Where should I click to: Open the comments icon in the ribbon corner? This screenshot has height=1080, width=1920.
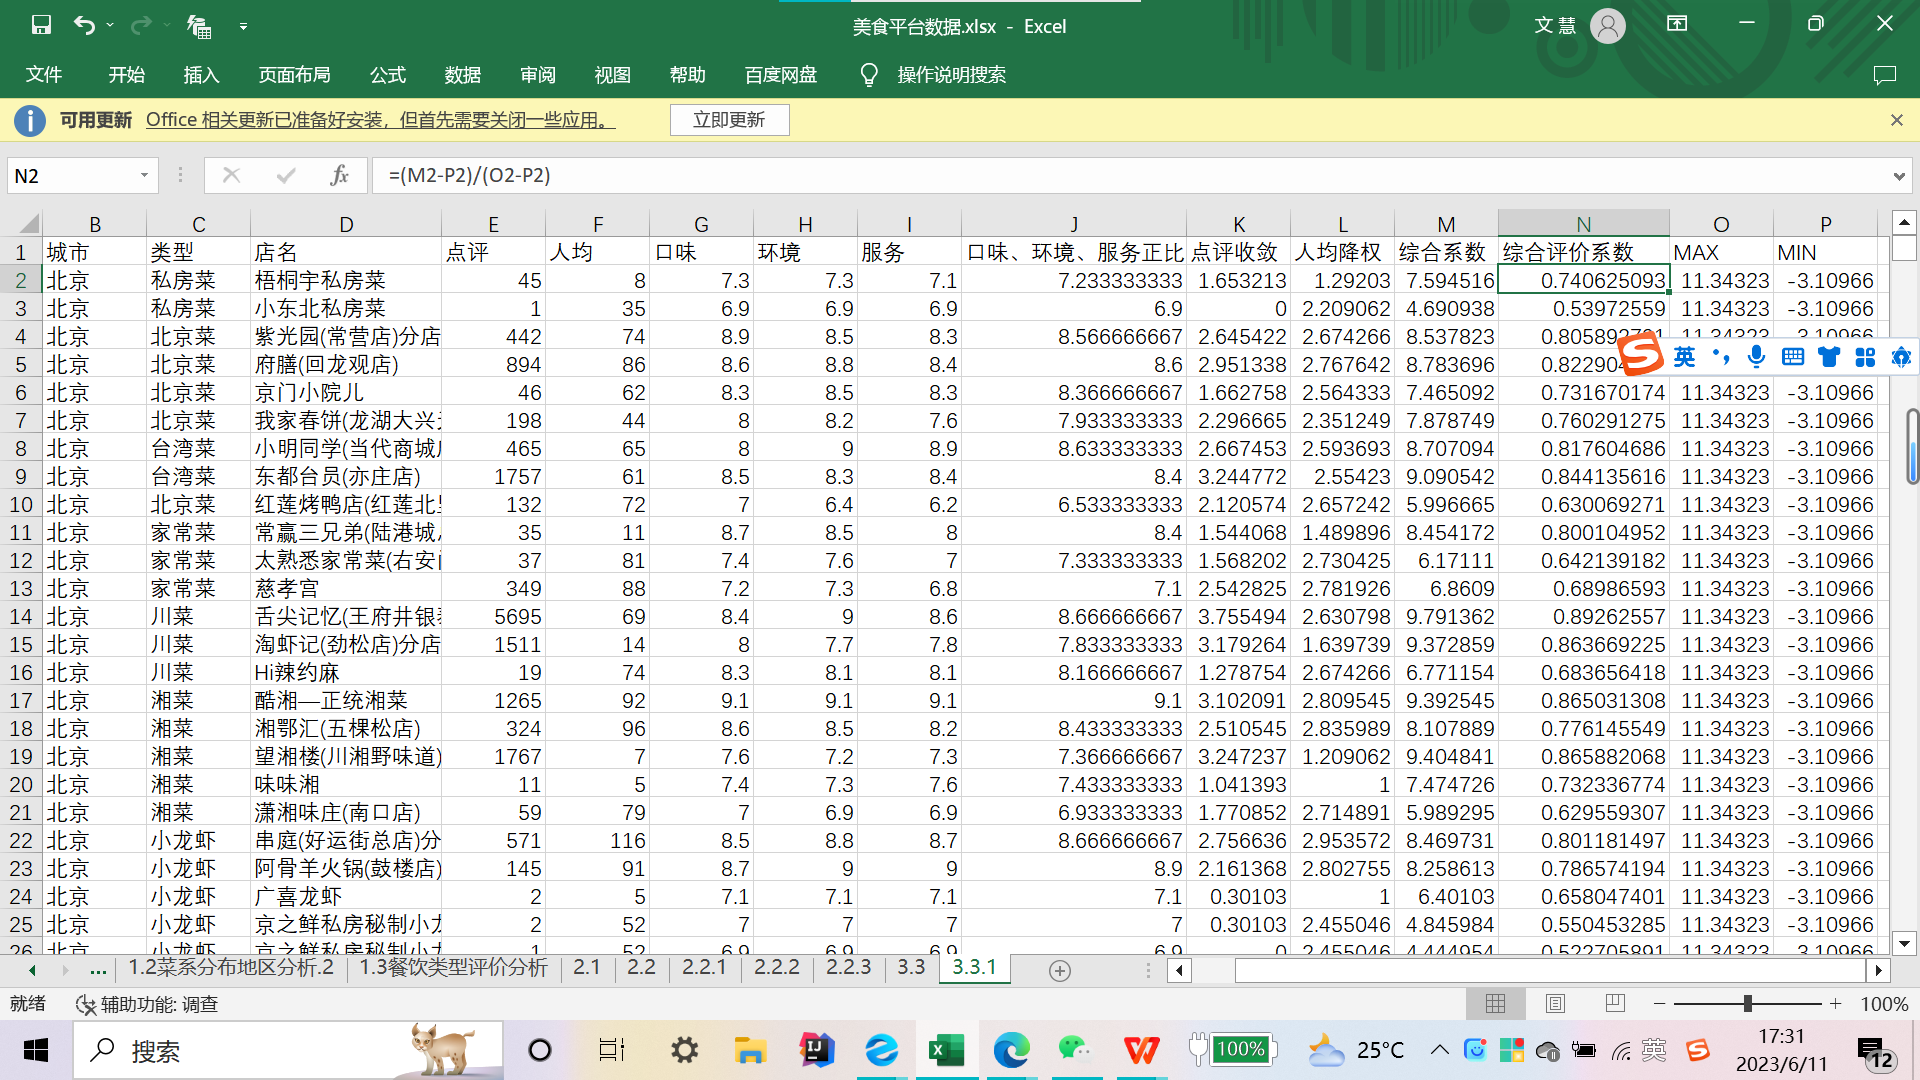pos(1884,75)
